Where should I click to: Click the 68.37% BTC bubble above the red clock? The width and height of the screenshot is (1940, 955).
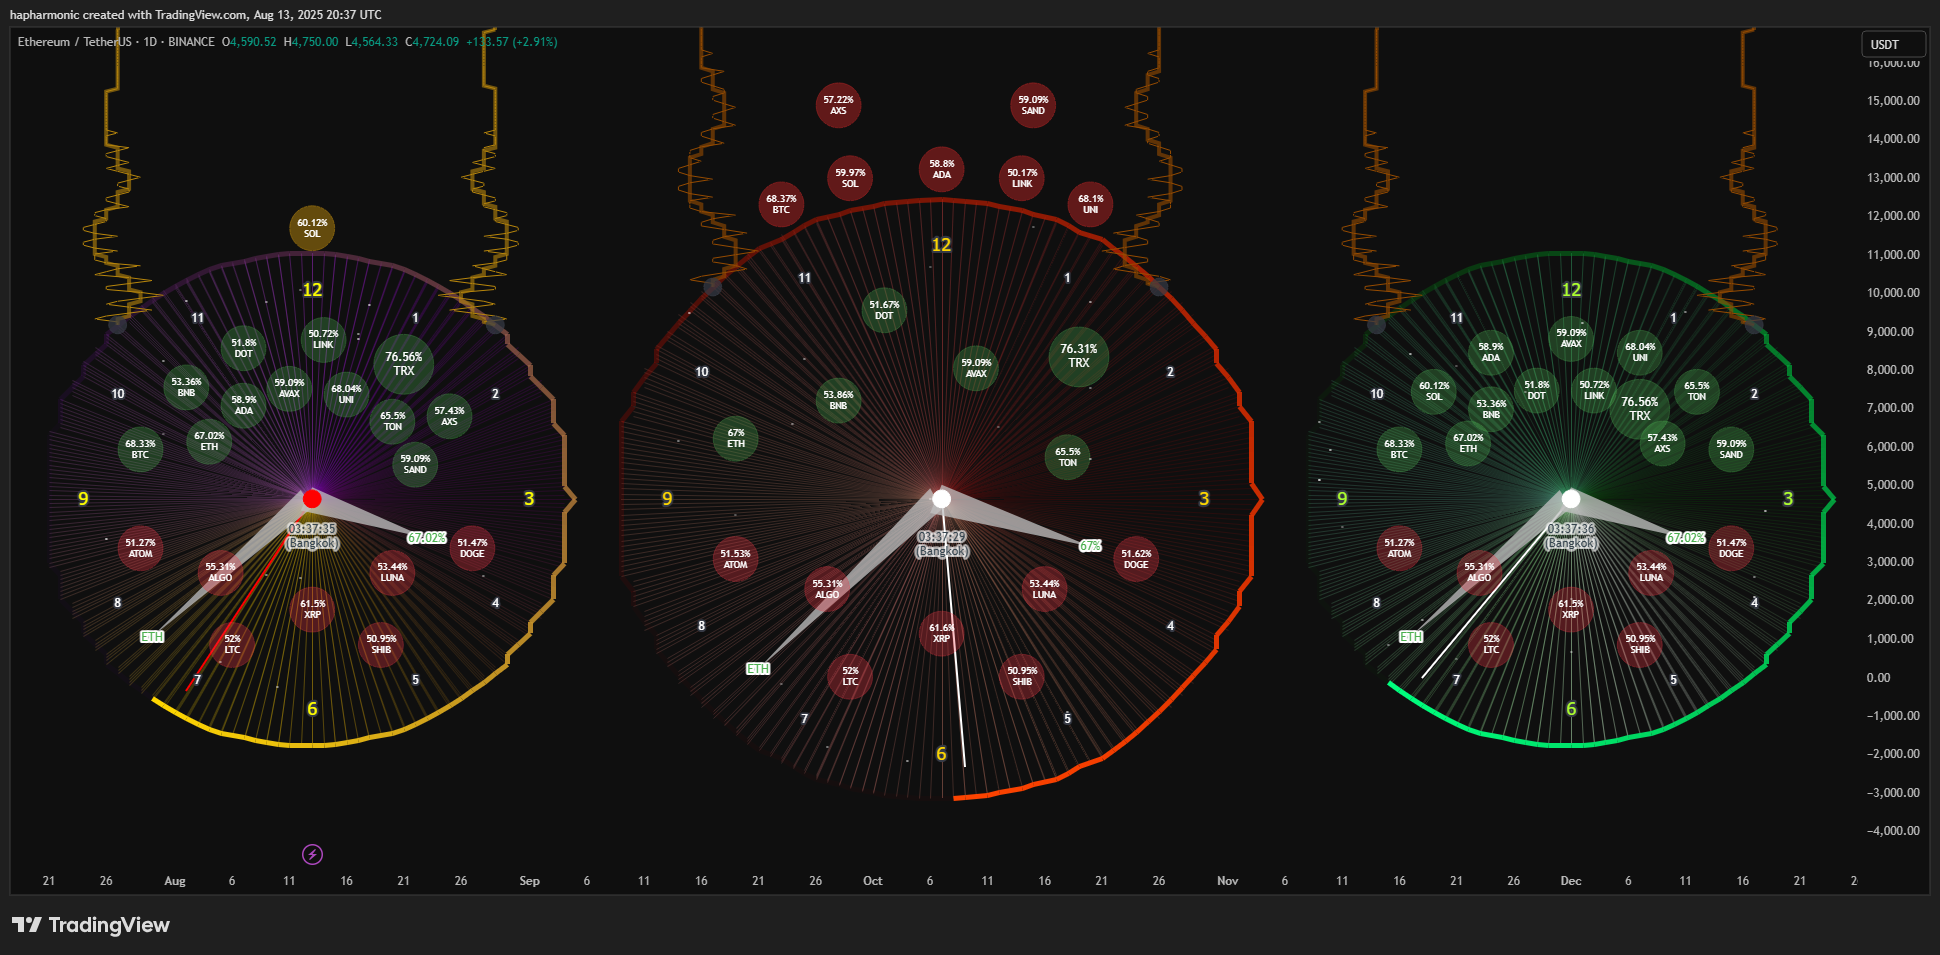pos(781,204)
